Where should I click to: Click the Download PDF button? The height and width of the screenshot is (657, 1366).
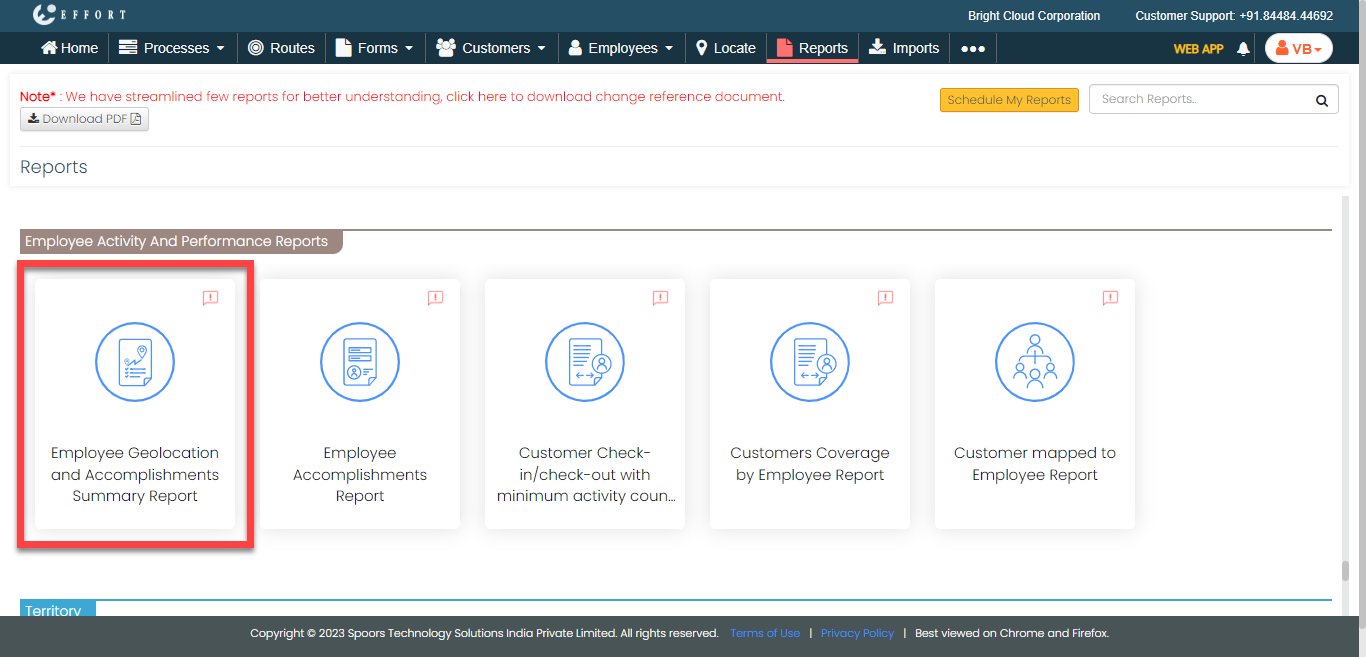click(84, 119)
